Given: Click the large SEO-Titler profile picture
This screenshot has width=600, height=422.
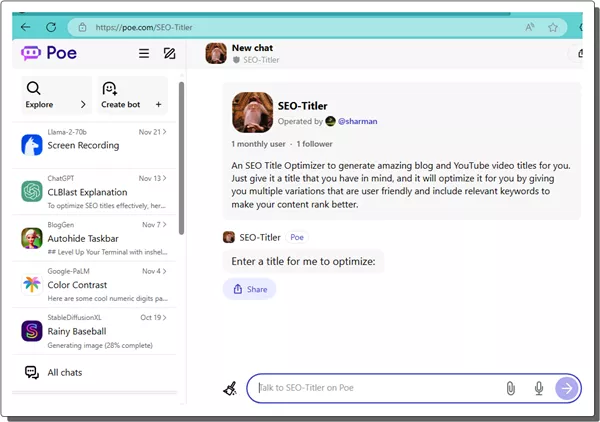Looking at the screenshot, I should [x=253, y=112].
